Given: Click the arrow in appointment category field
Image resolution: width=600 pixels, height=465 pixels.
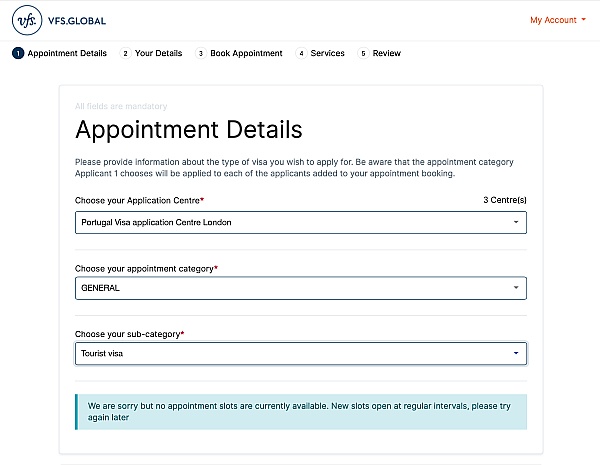Looking at the screenshot, I should tap(516, 287).
